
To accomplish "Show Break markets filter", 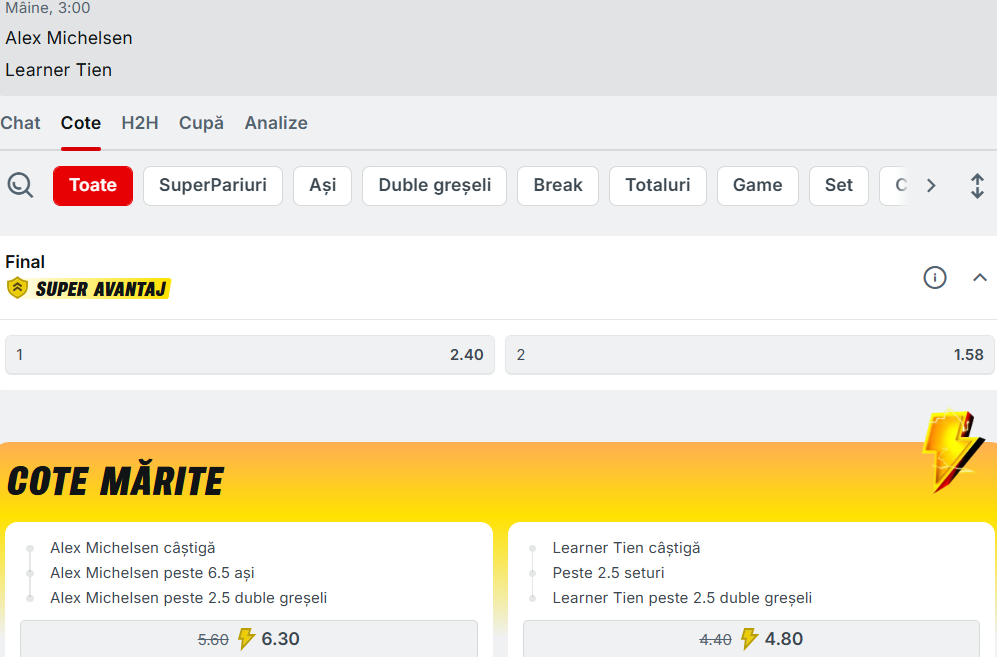I will (558, 186).
